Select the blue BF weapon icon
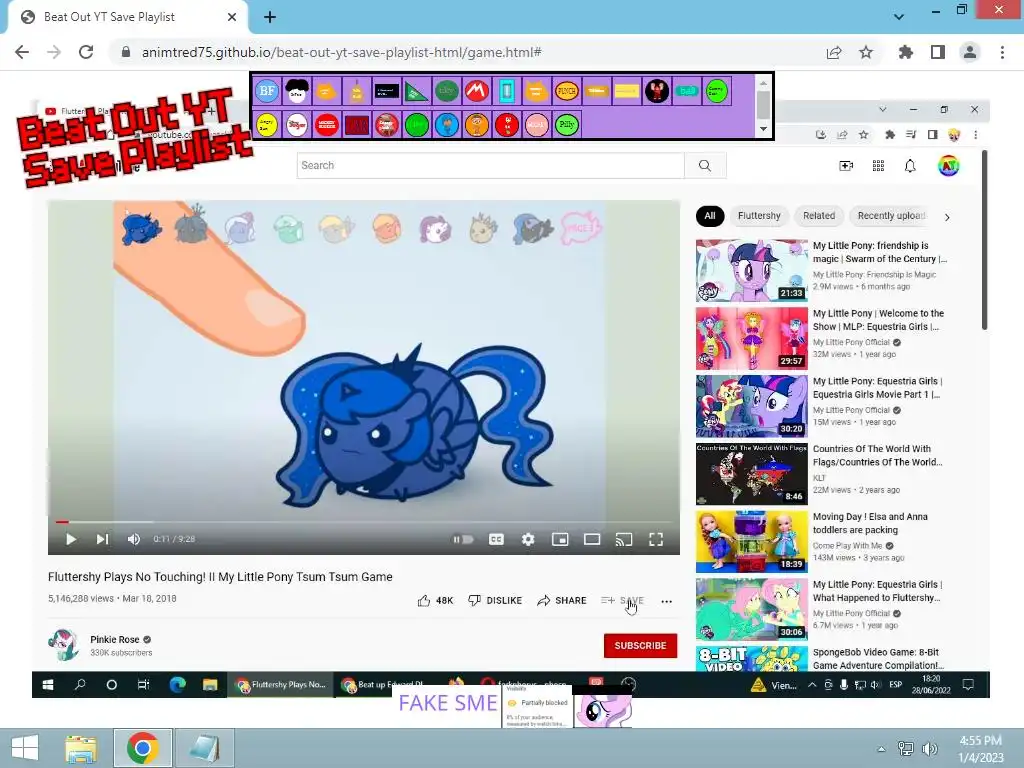The height and width of the screenshot is (768, 1024). click(x=267, y=91)
